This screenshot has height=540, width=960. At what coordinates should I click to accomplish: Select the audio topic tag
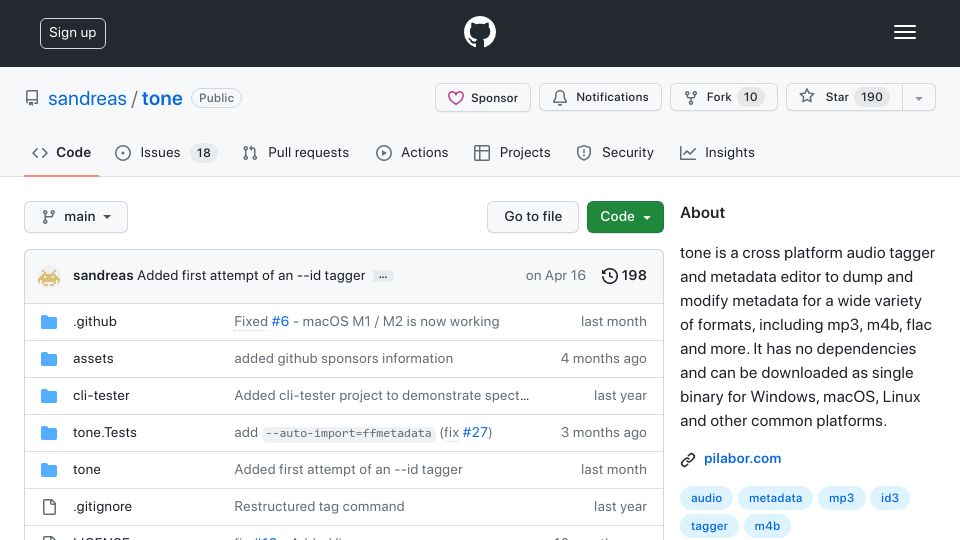point(706,498)
